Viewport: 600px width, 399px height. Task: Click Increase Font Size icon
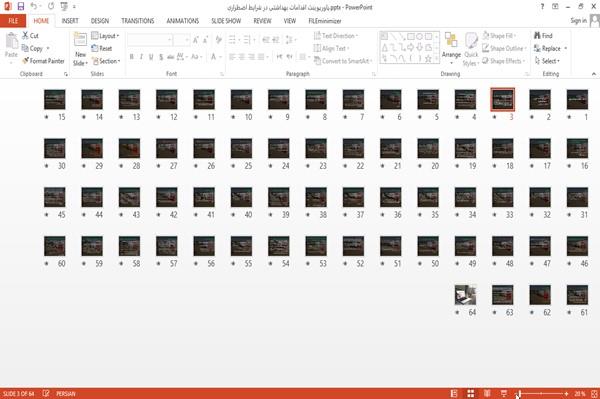point(196,40)
